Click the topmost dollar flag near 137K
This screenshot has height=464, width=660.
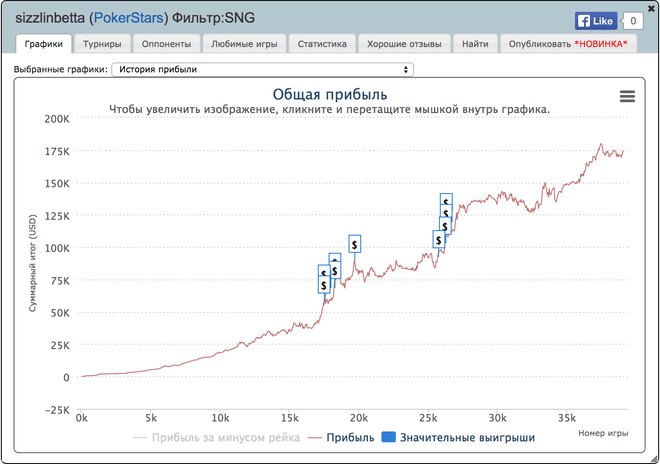pyautogui.click(x=446, y=199)
